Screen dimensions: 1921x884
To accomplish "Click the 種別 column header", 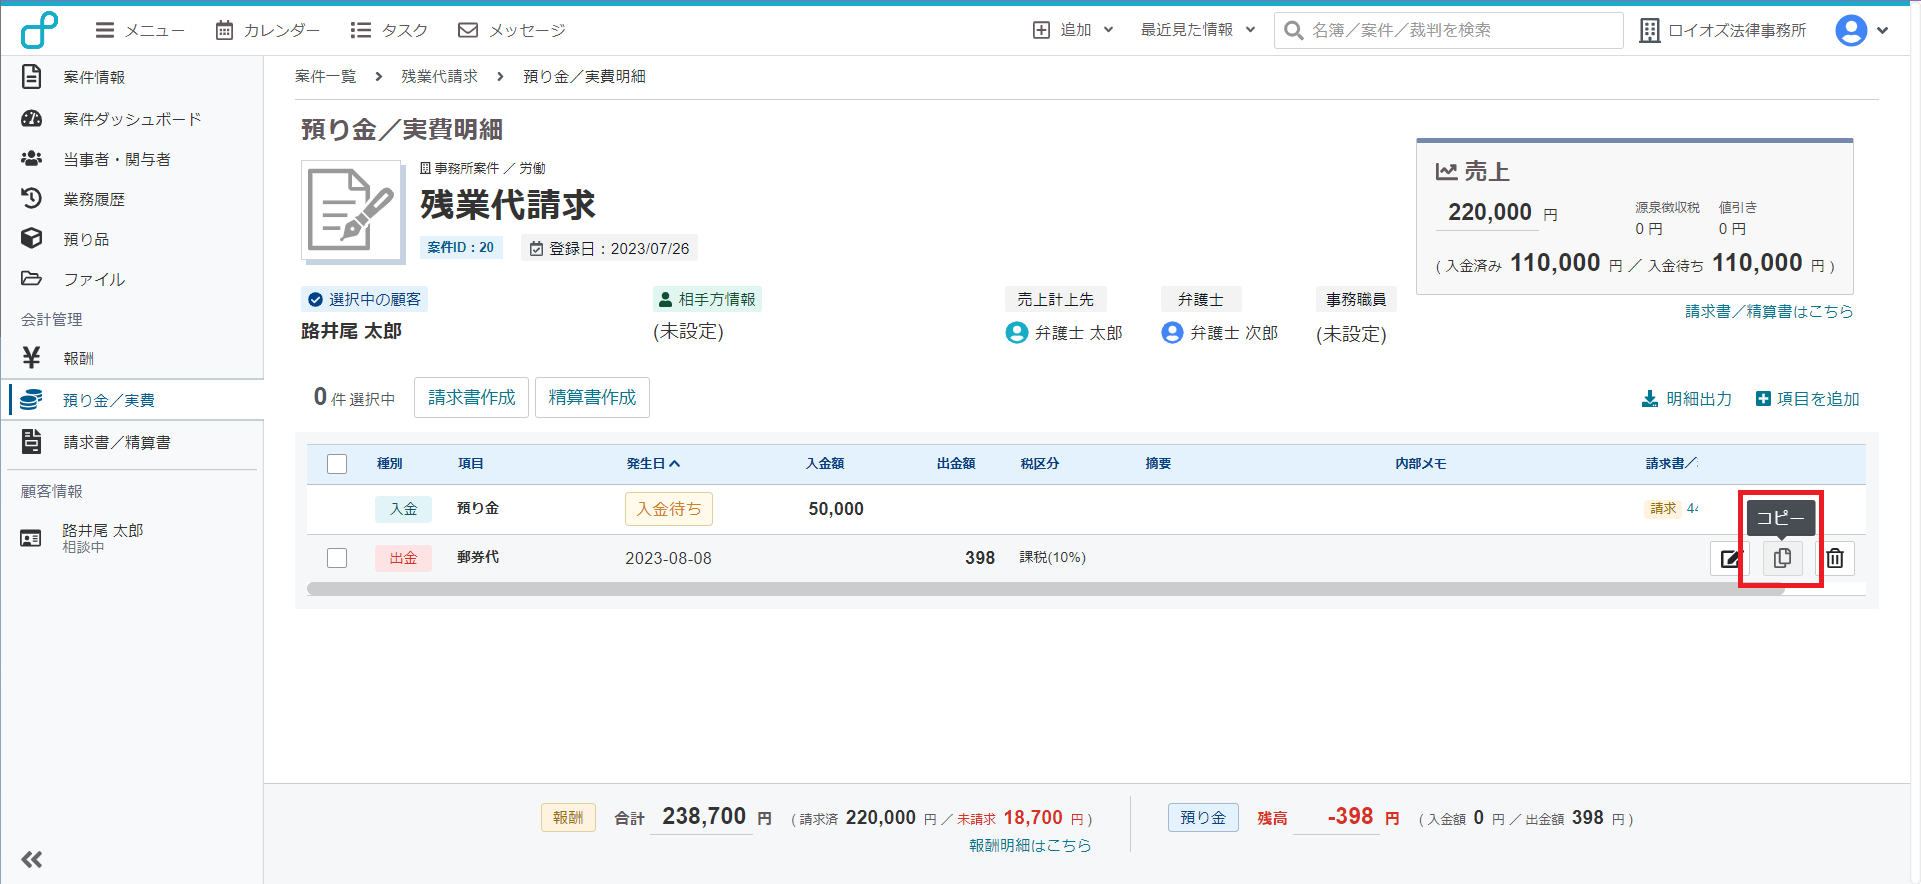I will click(390, 464).
